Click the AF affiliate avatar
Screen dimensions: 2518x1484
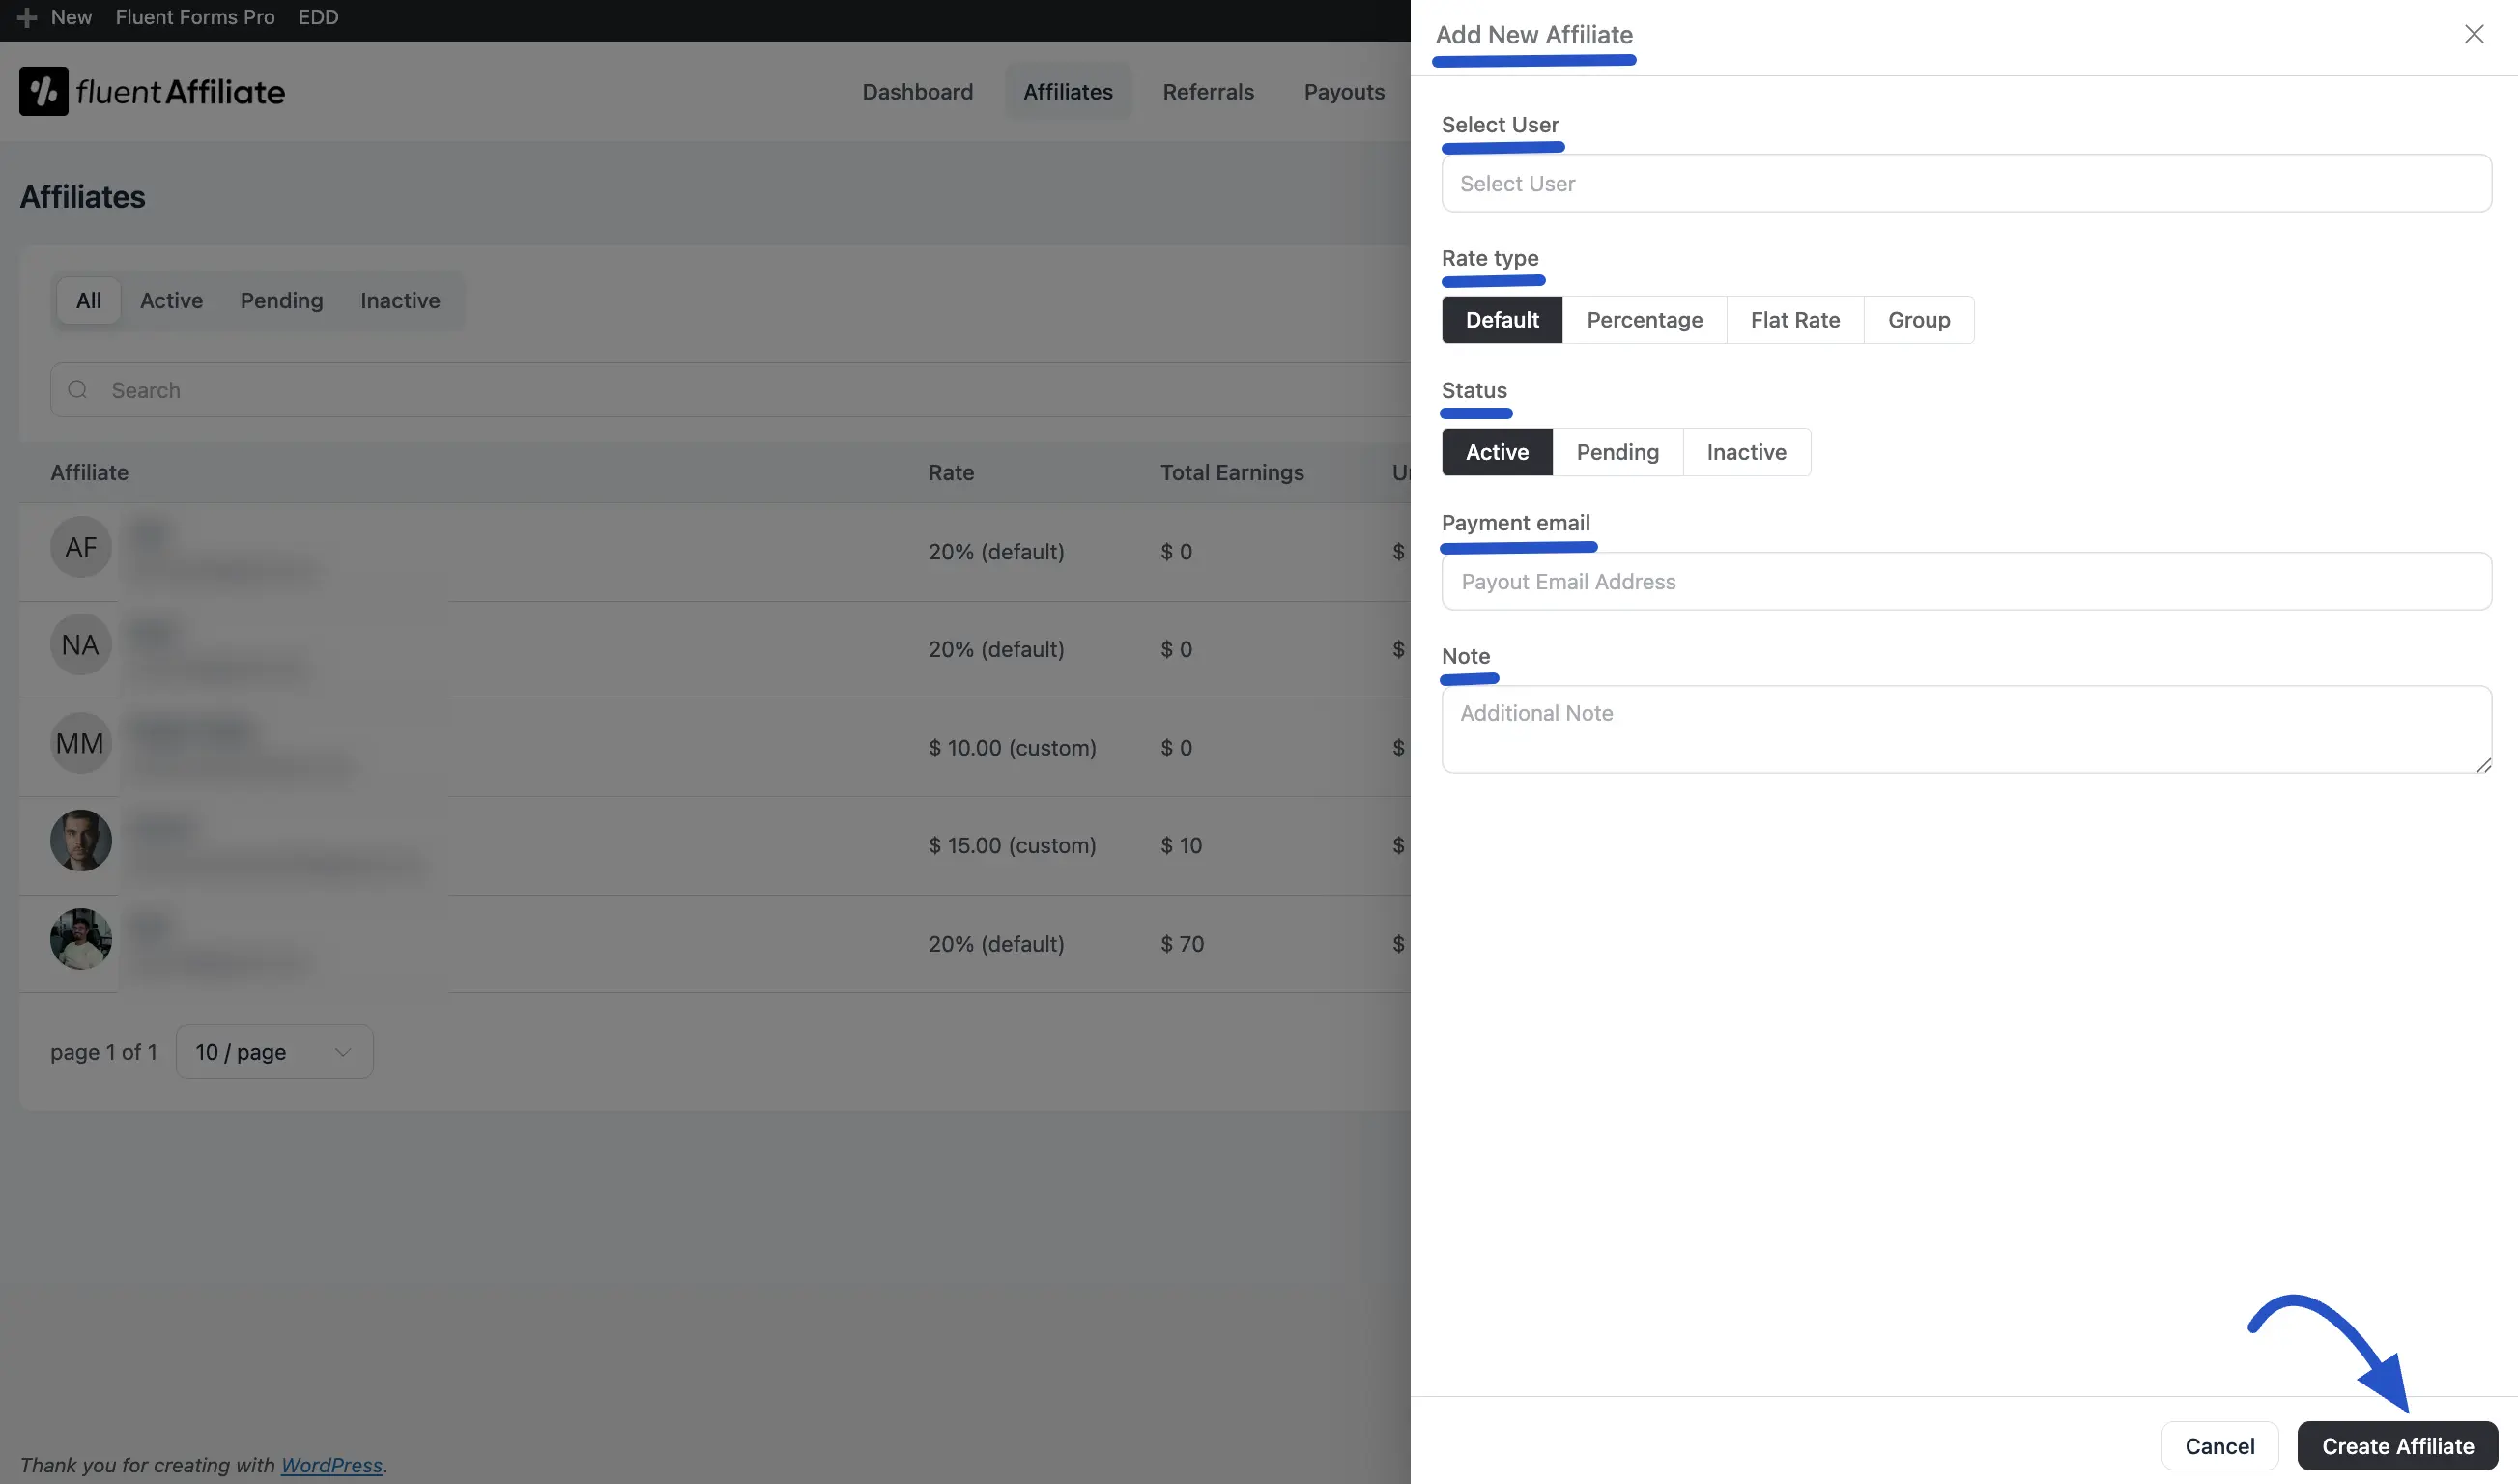tap(80, 547)
